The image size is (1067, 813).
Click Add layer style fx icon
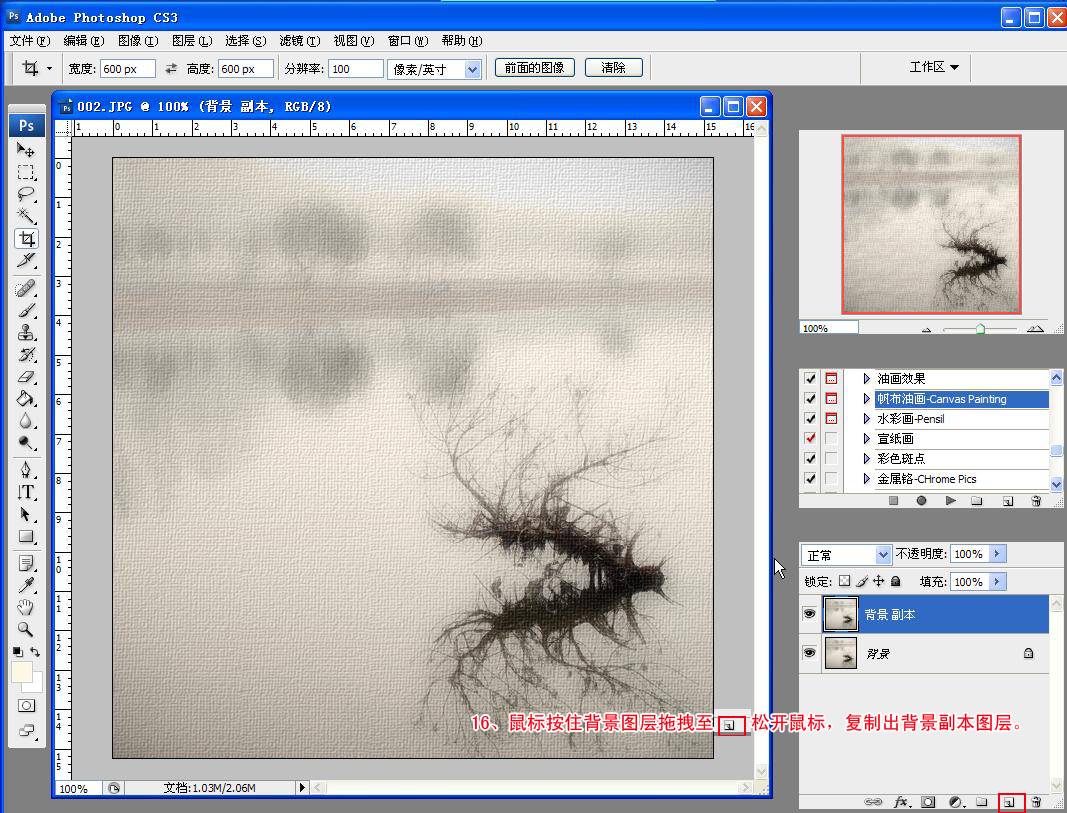pyautogui.click(x=901, y=802)
